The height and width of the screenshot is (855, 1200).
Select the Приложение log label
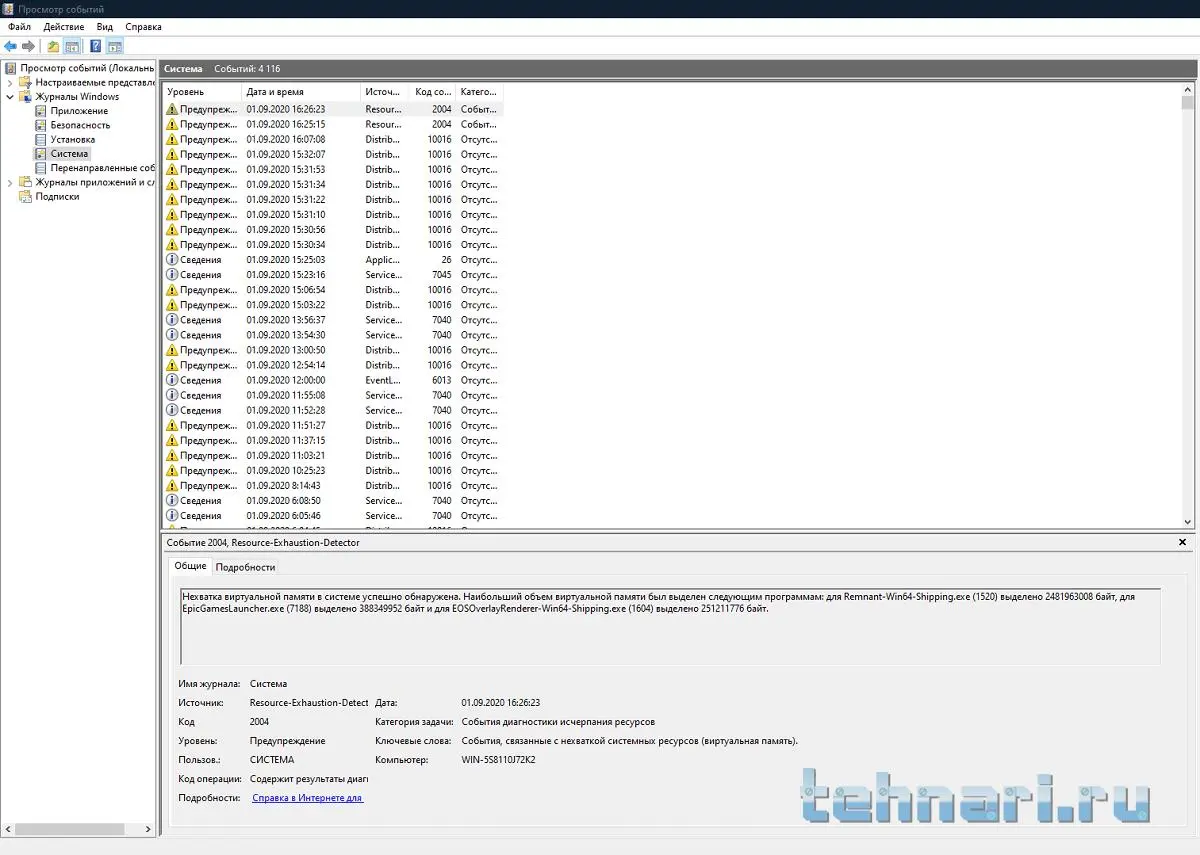click(79, 111)
